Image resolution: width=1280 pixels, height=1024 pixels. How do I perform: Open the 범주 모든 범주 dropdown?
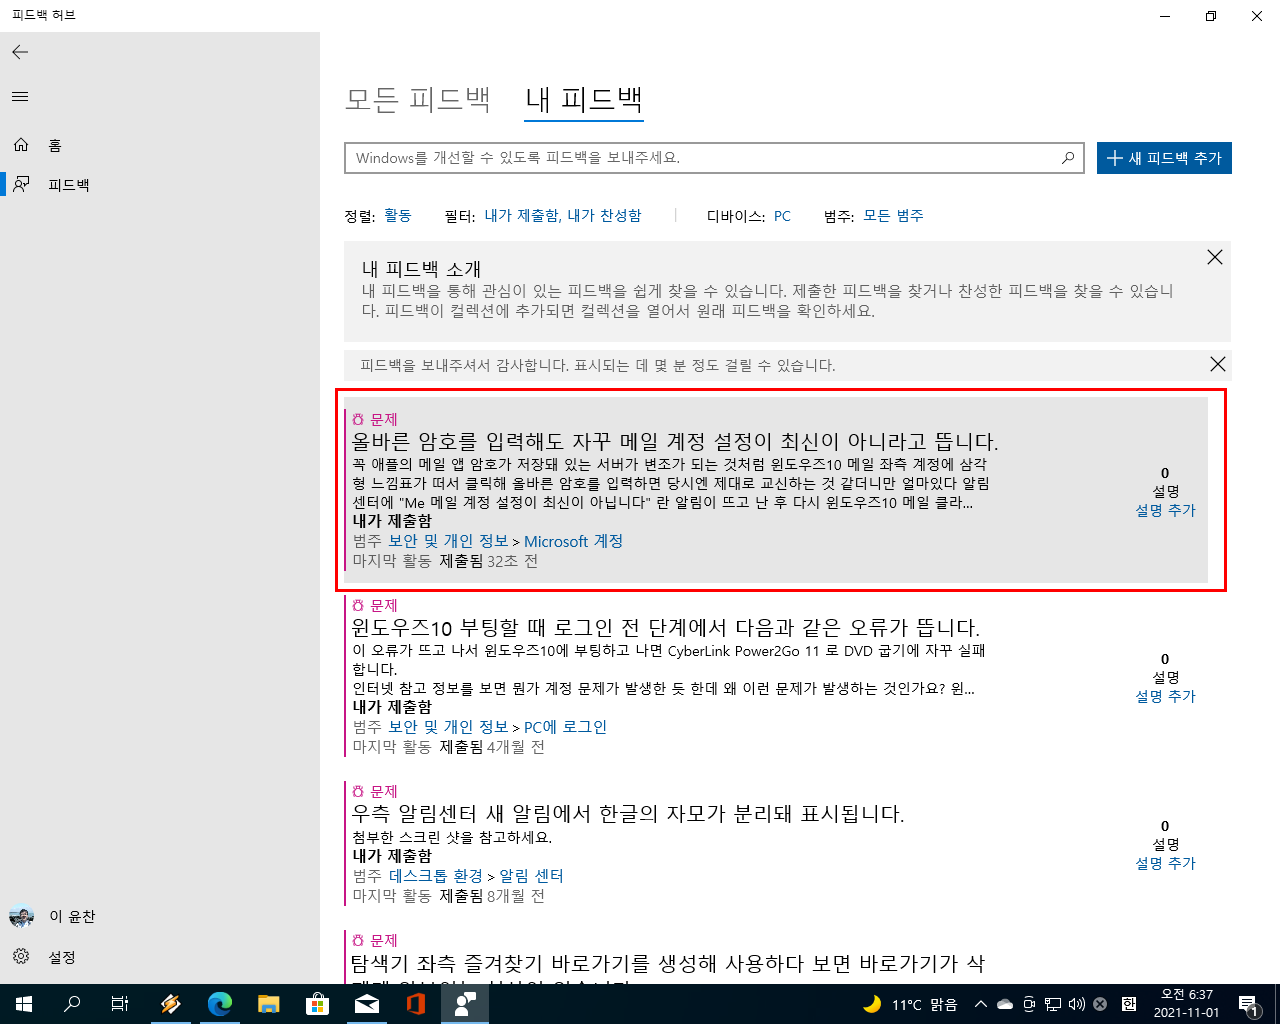tap(894, 215)
